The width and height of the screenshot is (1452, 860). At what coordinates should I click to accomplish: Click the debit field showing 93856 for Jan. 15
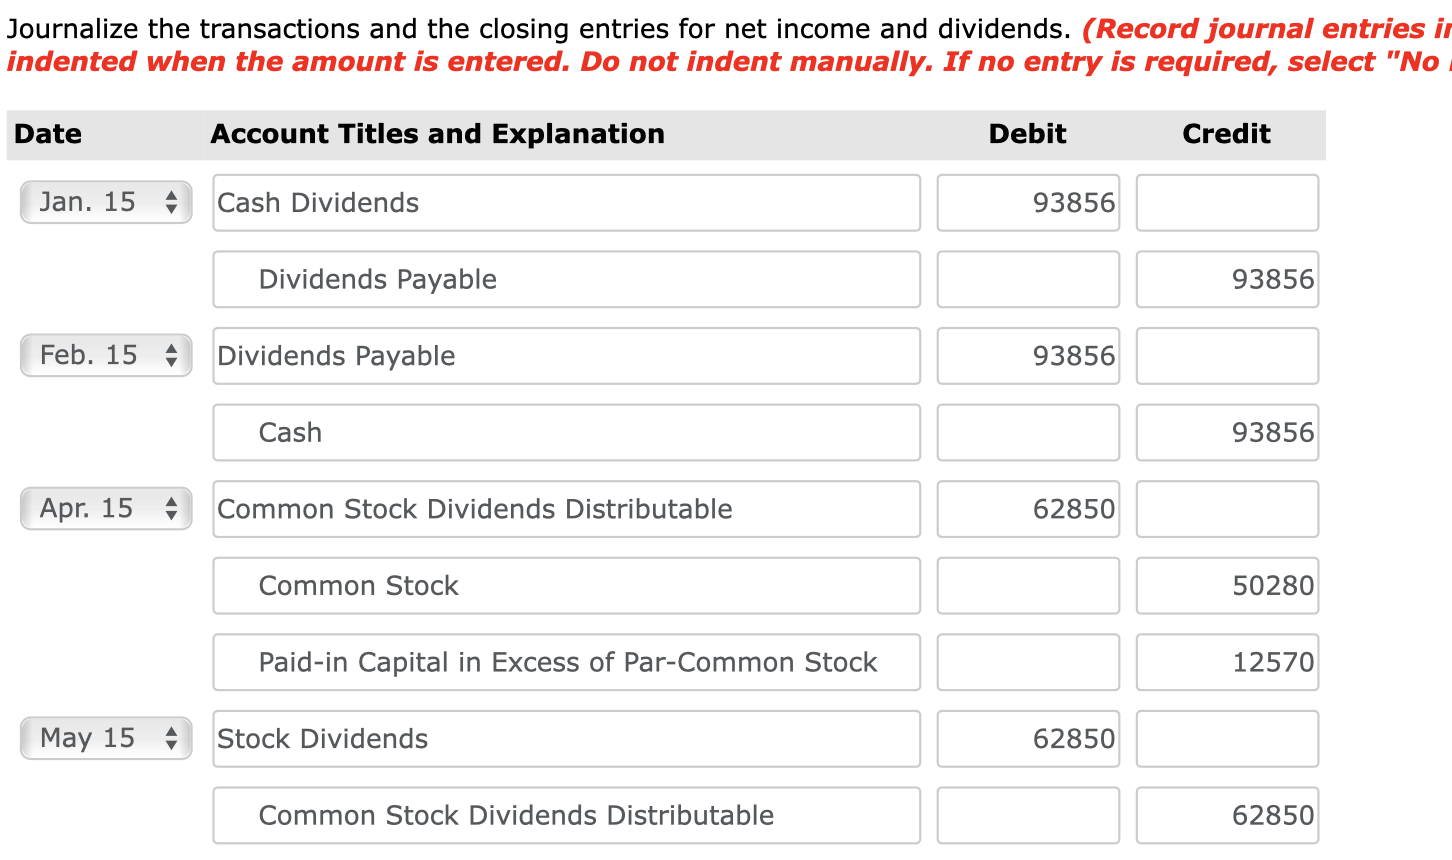pos(1027,202)
